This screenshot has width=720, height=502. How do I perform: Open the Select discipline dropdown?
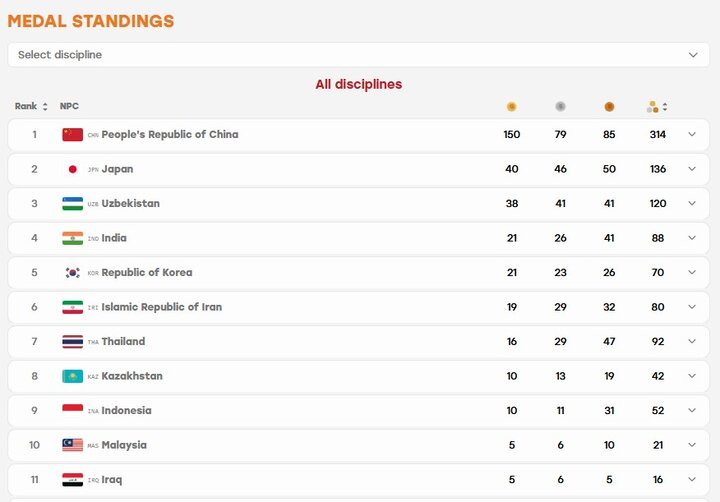click(358, 55)
